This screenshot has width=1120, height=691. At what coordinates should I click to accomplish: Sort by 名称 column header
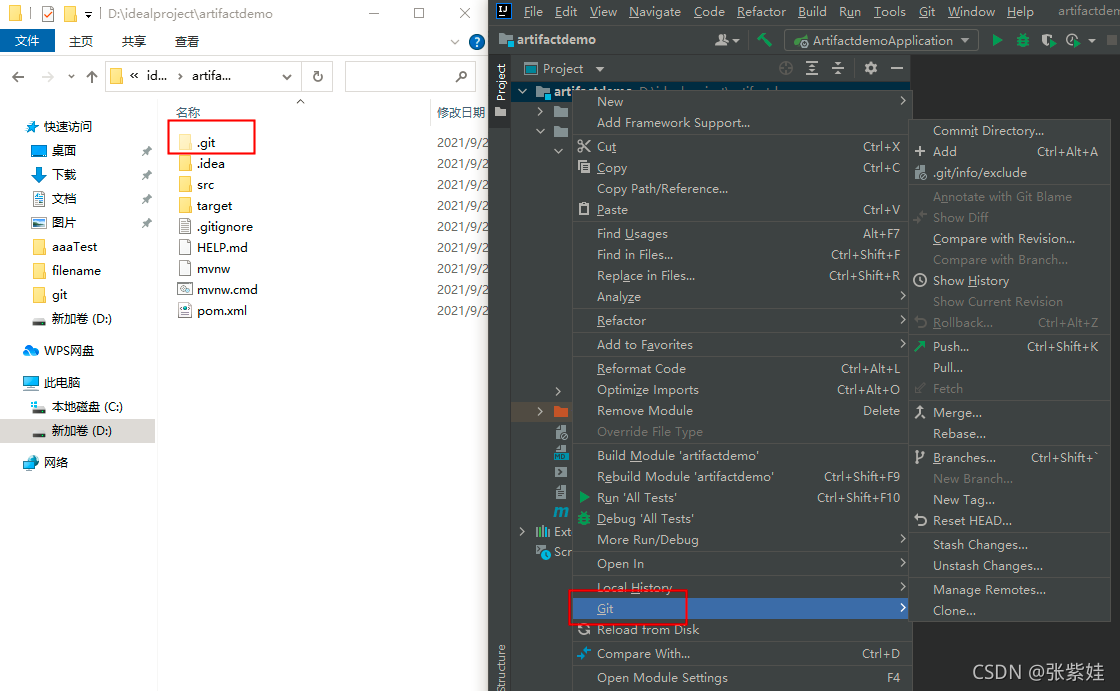188,112
